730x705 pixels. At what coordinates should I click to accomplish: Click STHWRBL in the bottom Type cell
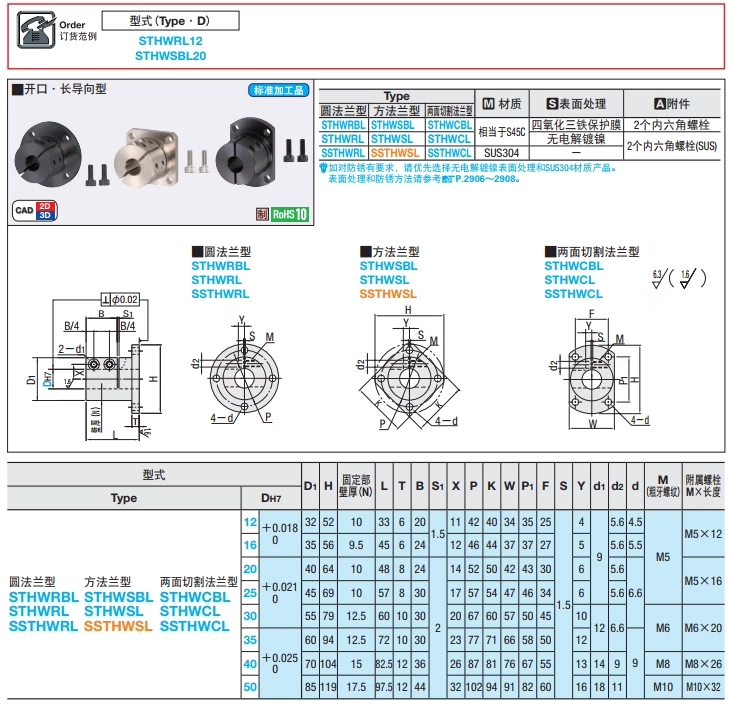44,597
